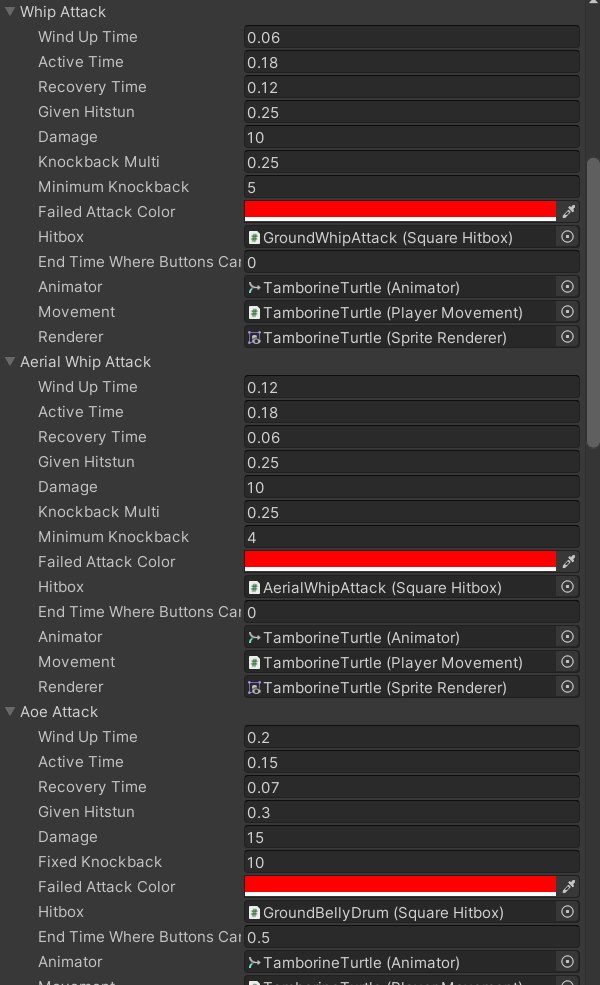Click the eyedropper next to Aerial Whip Attack's color
600x985 pixels.
(569, 561)
